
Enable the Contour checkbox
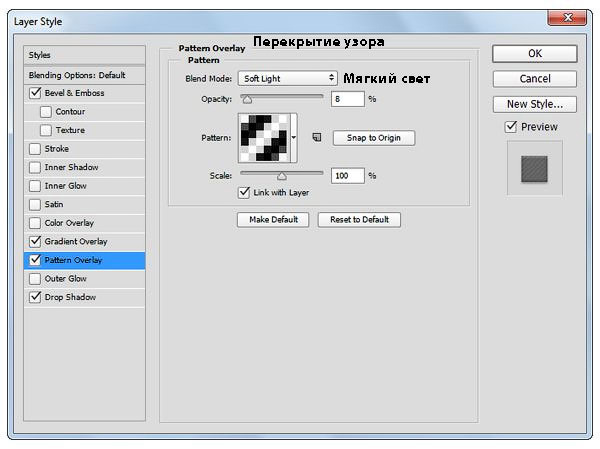(x=46, y=112)
